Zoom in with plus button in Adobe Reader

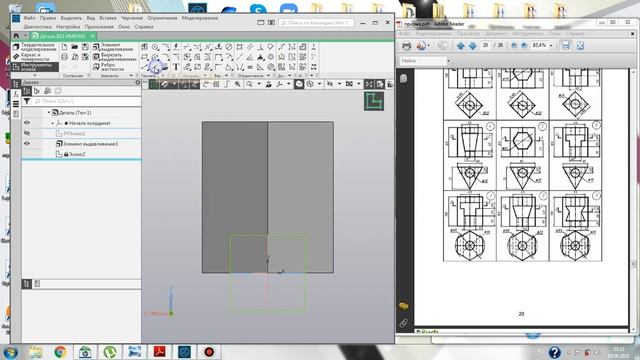524,46
